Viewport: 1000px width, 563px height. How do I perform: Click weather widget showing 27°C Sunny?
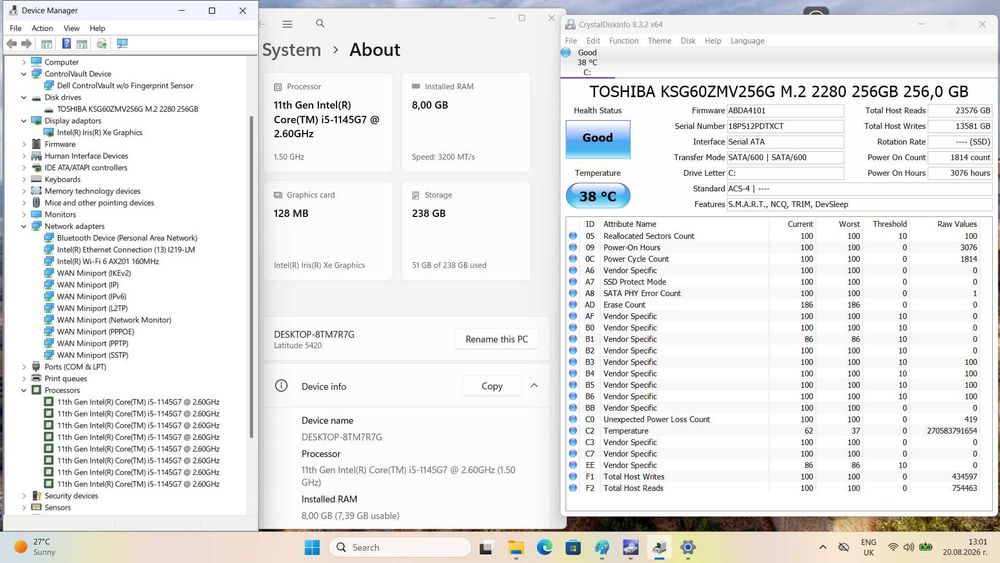(35, 546)
